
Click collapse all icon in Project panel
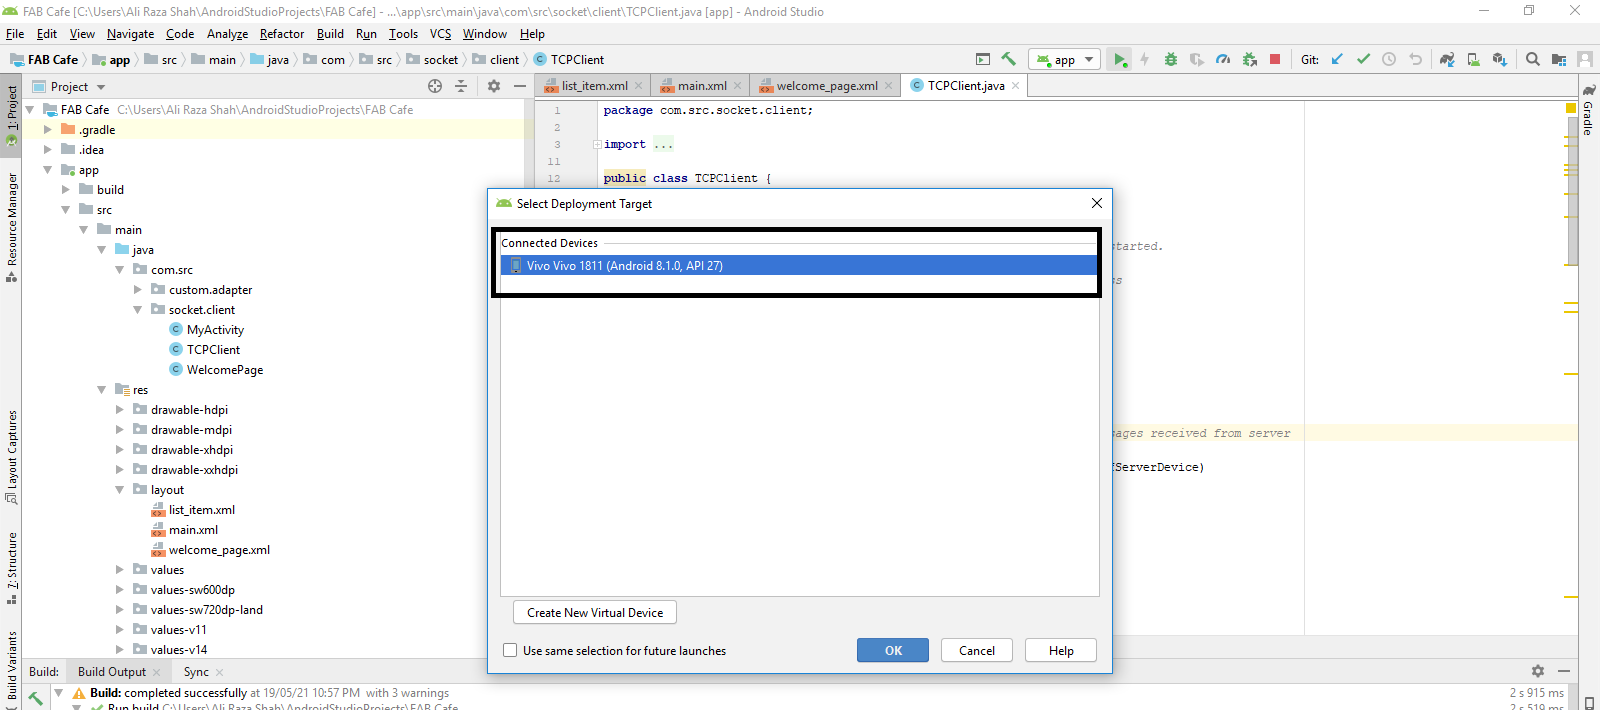[461, 86]
